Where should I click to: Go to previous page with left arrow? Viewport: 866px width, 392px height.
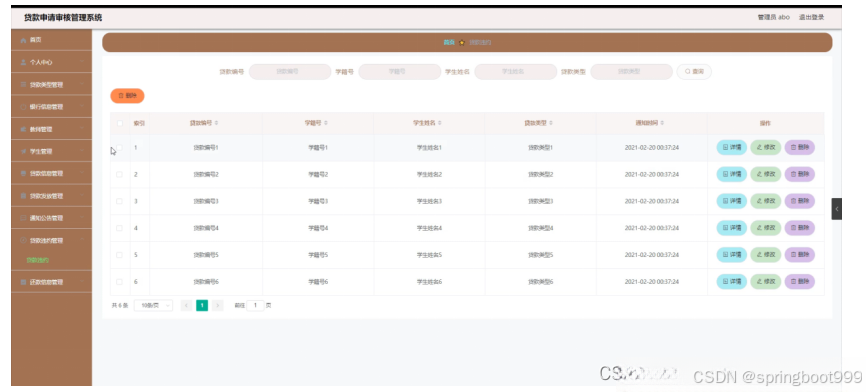[187, 305]
